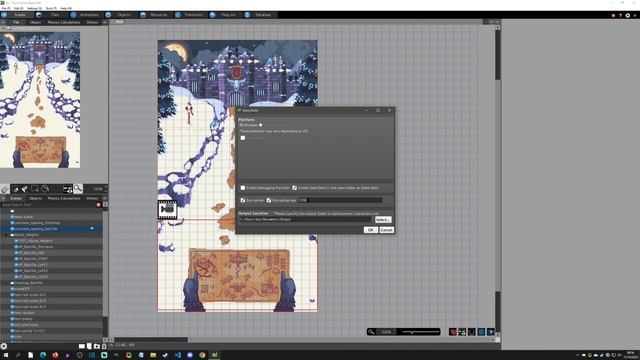
Task: Open the Objects tab beside the lower Scenes tab
Action: click(36, 198)
